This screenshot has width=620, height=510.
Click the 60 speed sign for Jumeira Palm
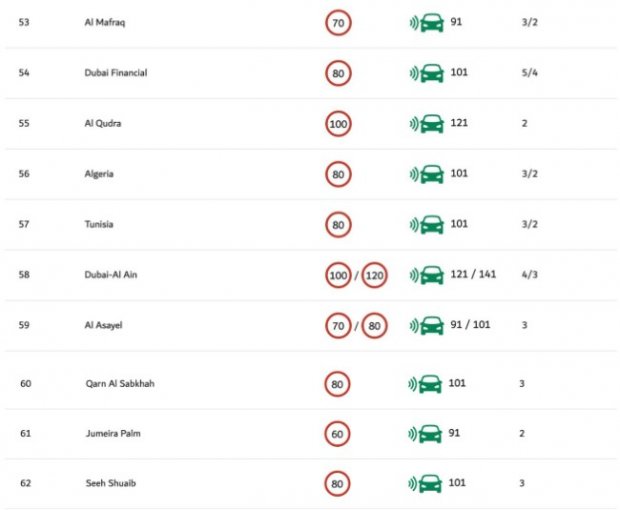337,434
